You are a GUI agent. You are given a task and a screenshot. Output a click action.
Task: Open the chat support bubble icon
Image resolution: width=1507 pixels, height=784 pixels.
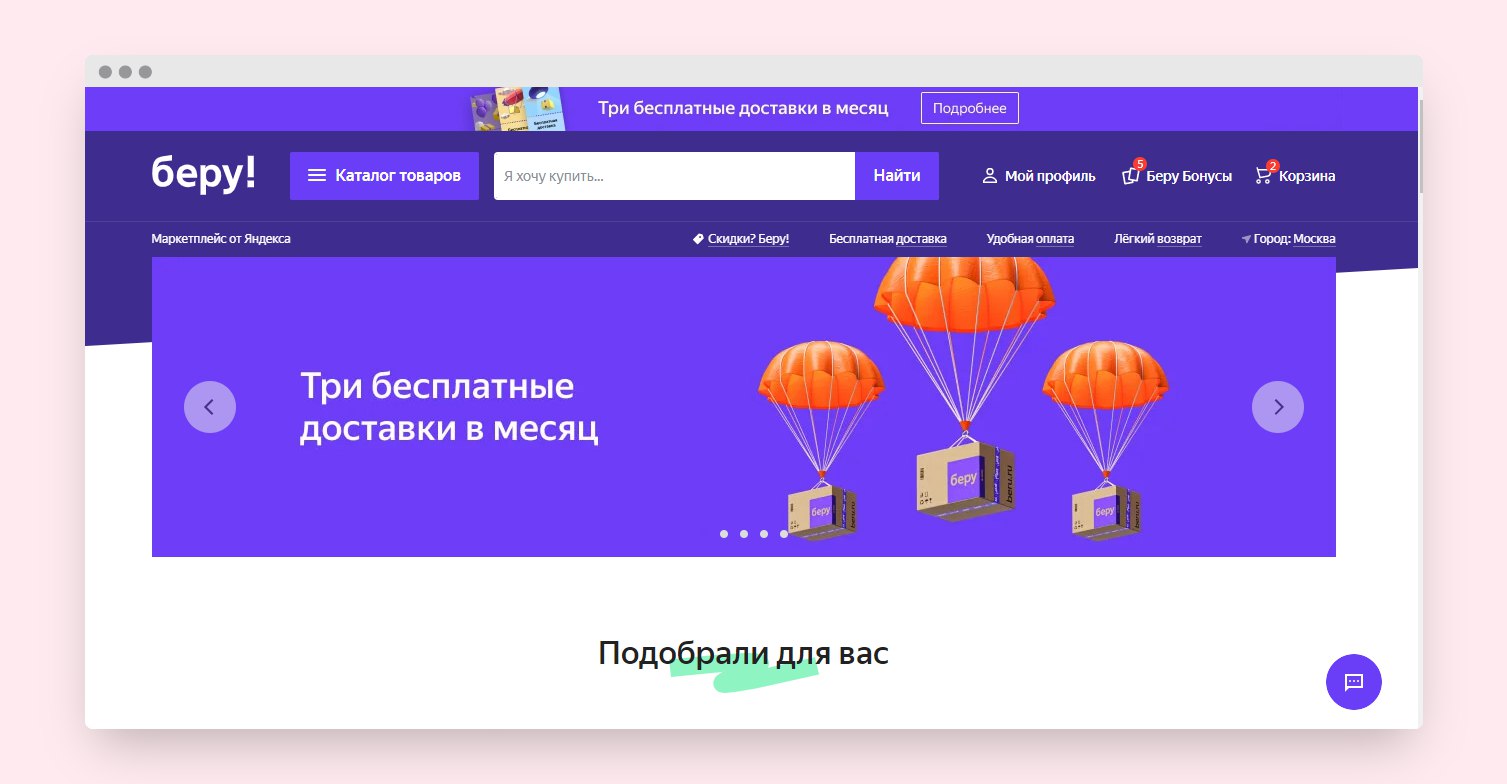click(x=1353, y=682)
